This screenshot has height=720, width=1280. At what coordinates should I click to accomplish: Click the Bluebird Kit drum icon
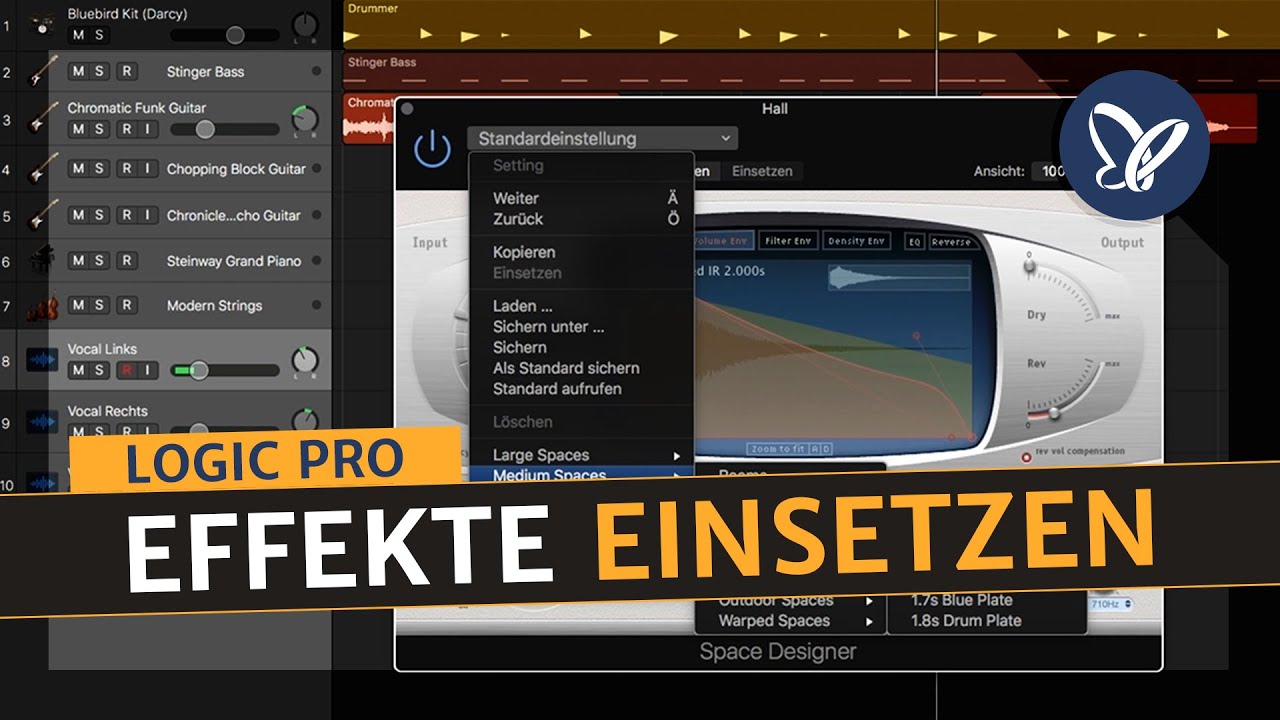click(41, 24)
